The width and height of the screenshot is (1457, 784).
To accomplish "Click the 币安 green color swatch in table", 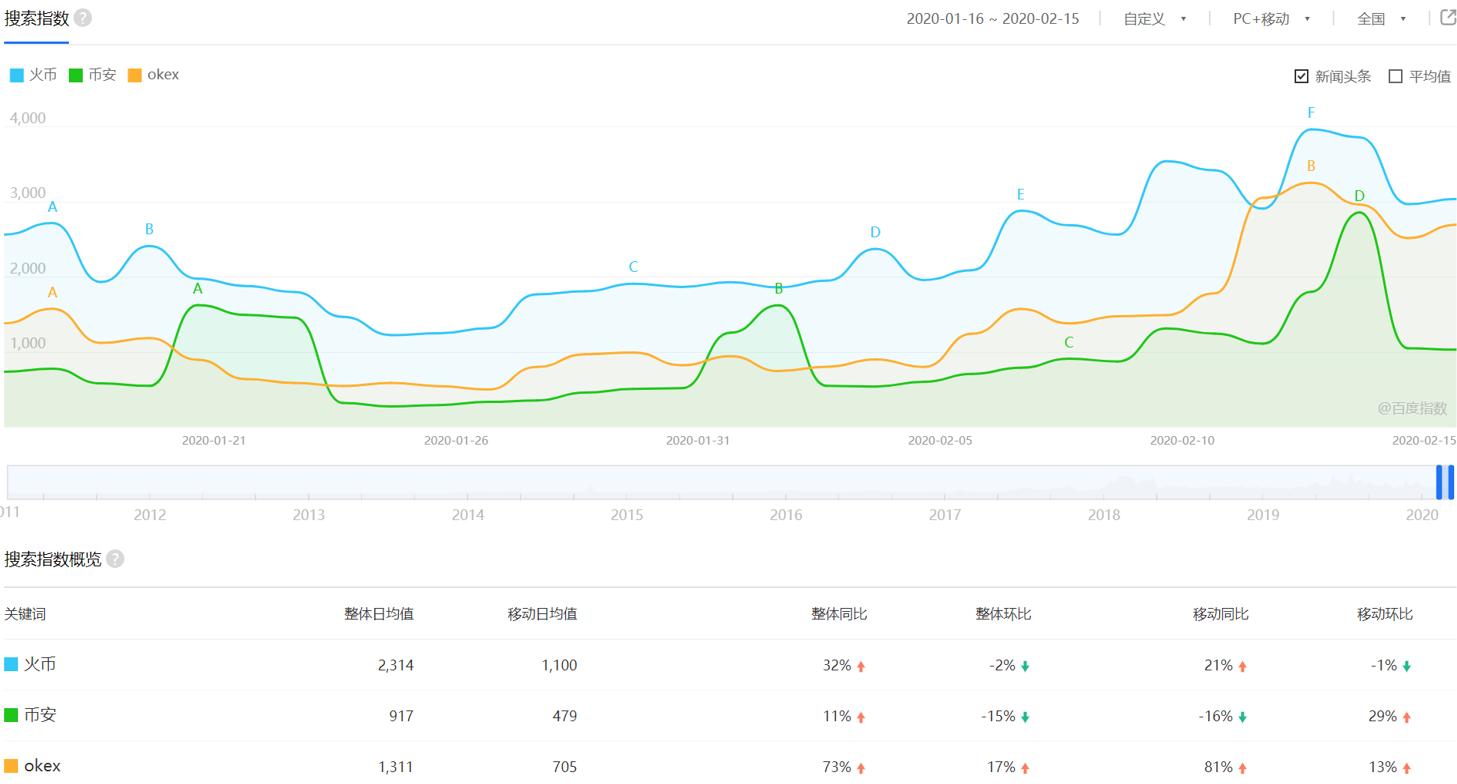I will (11, 715).
